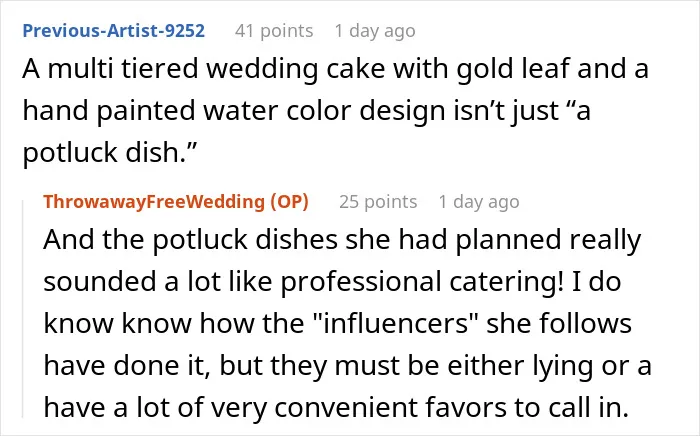Image resolution: width=700 pixels, height=436 pixels.
Task: Click the 'have done it' phrase
Action: (x=126, y=365)
